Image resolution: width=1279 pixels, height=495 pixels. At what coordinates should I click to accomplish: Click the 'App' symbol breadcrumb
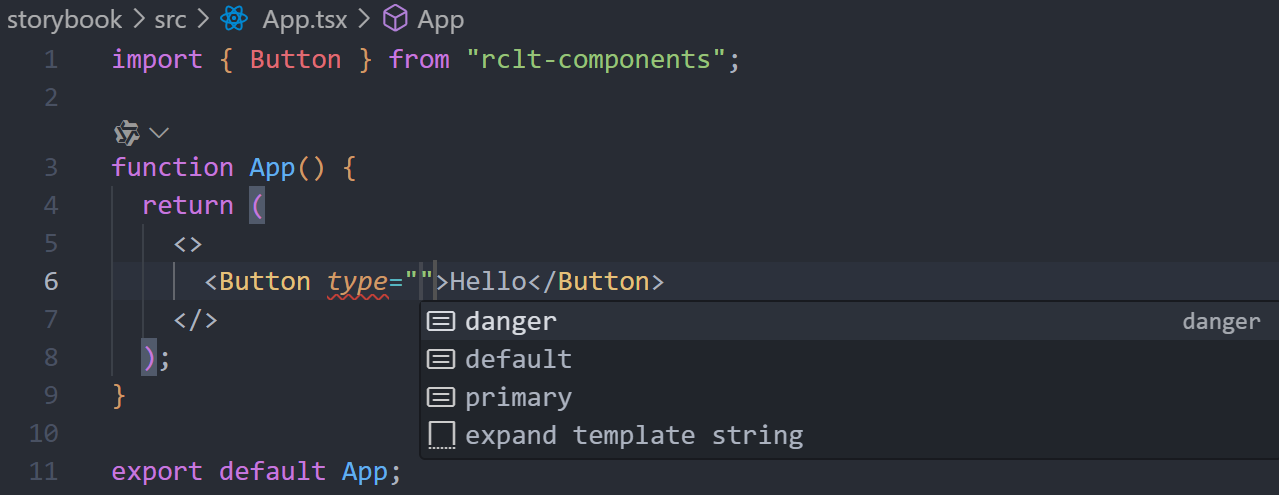point(441,19)
